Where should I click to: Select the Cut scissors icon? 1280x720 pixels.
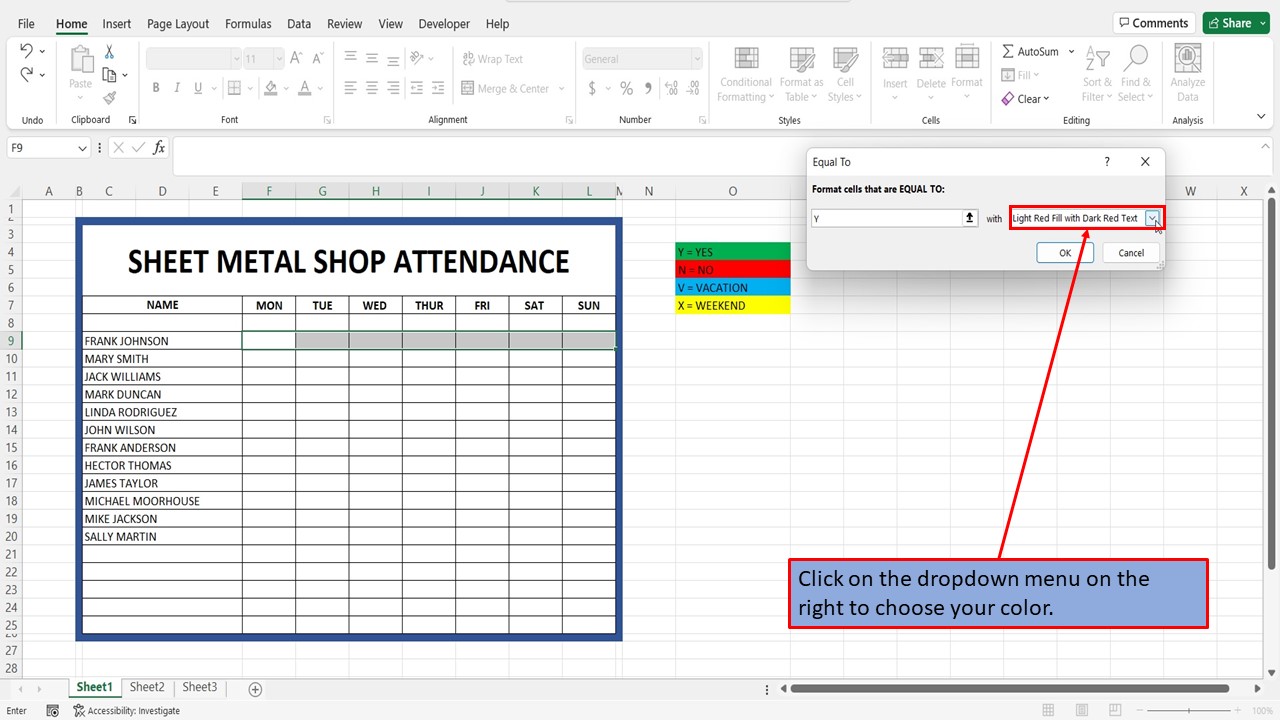109,53
